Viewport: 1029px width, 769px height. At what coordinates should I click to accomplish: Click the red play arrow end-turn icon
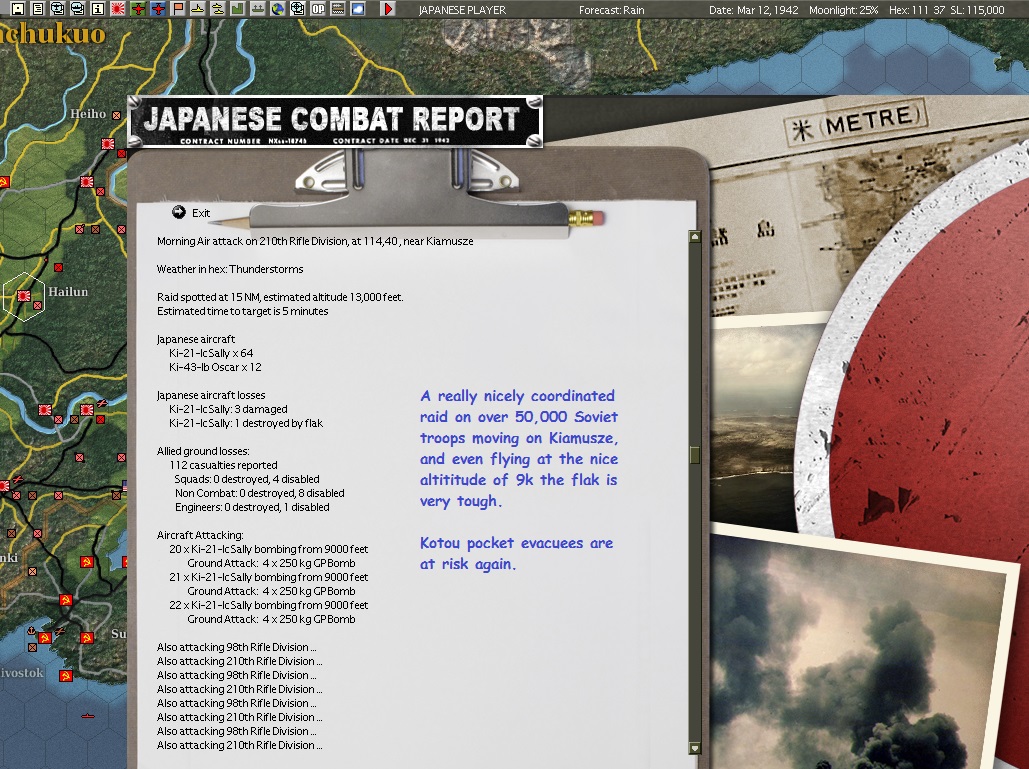pyautogui.click(x=388, y=9)
